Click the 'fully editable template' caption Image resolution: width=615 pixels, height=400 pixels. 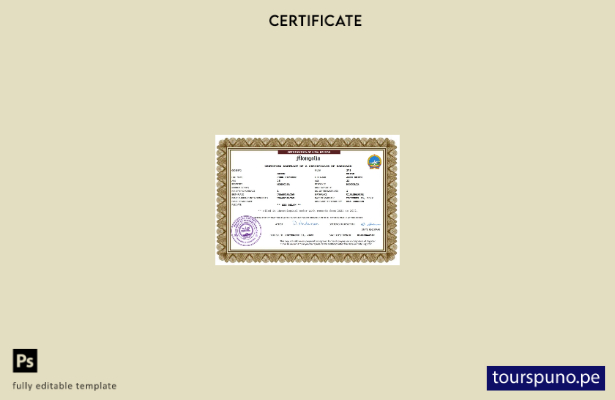coord(64,386)
